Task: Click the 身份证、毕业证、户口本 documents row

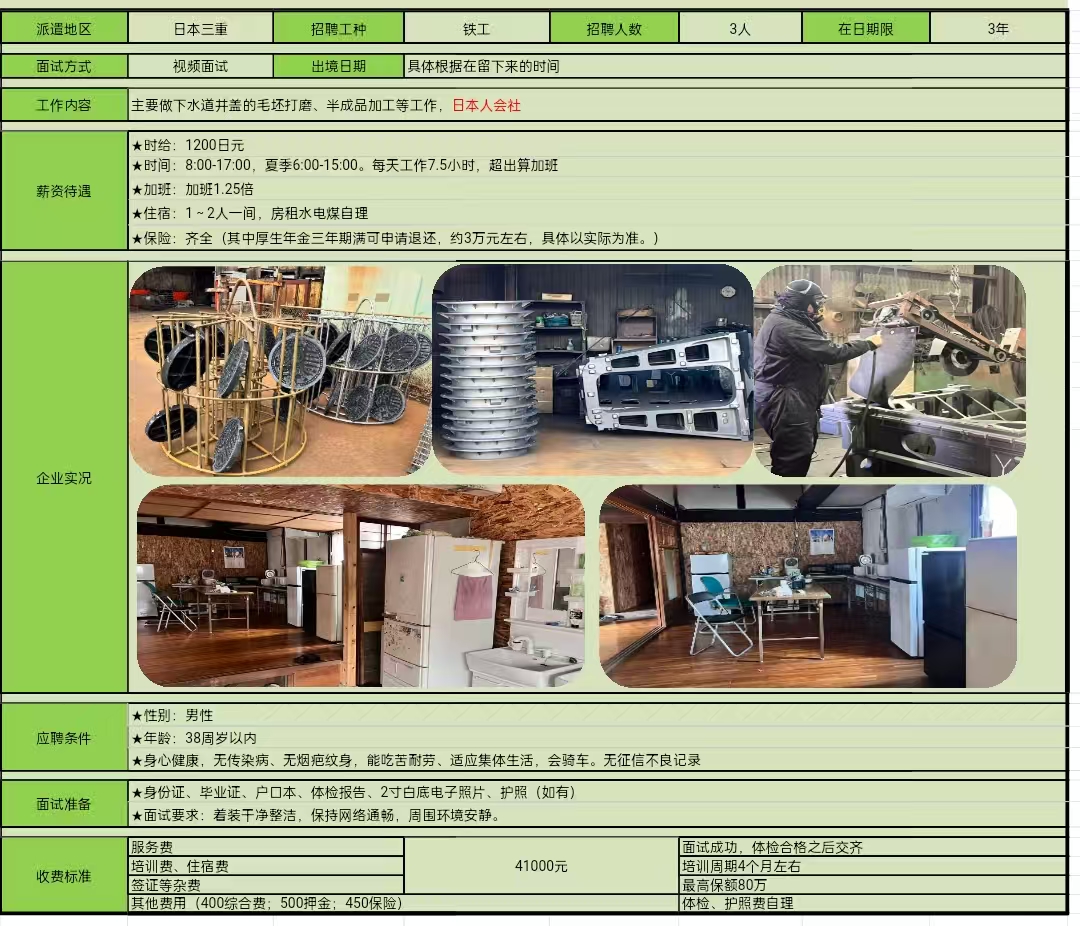Action: pos(597,792)
